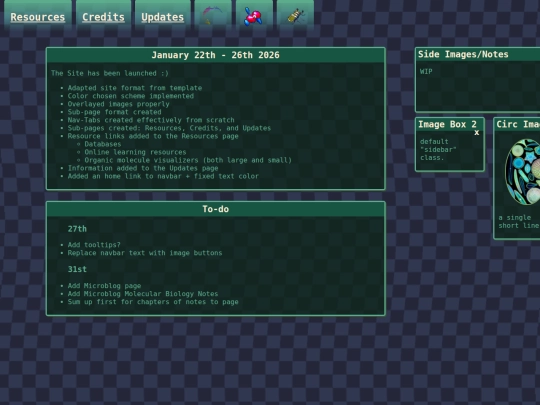This screenshot has height=405, width=540.
Task: Click the 31st to-do heading
Action: [x=77, y=269]
